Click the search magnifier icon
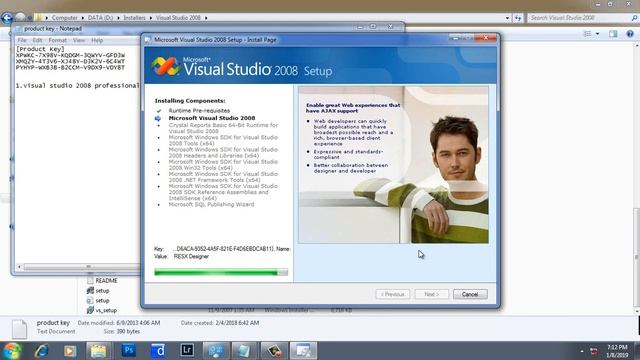The height and width of the screenshot is (360, 640). pos(634,18)
